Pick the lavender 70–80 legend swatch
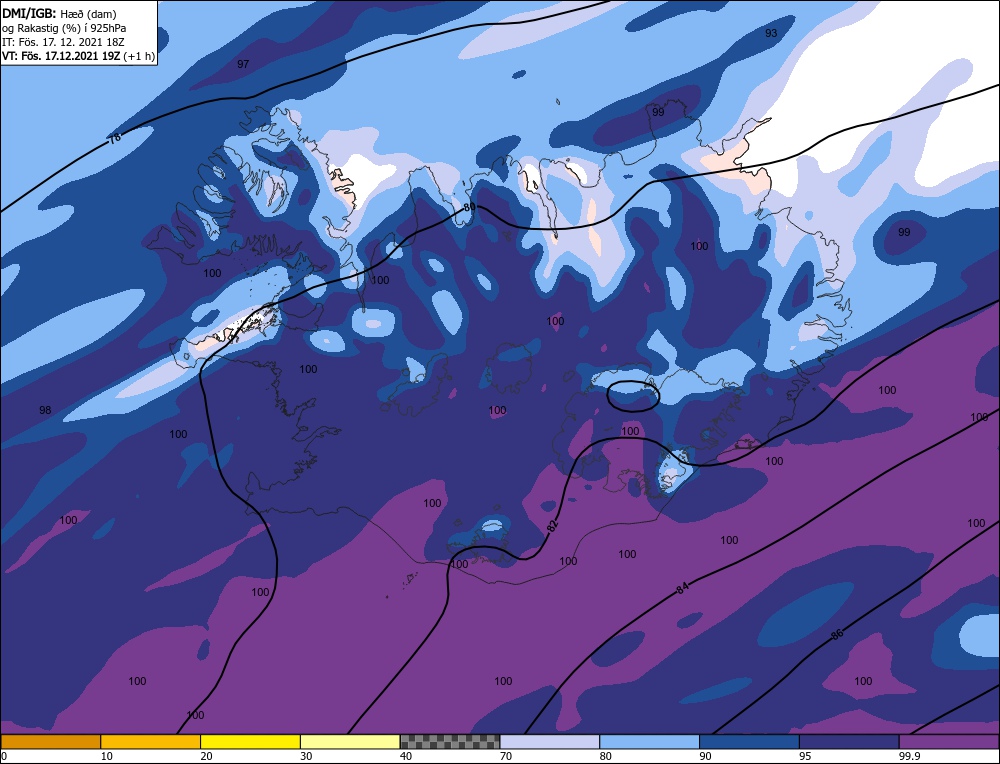The width and height of the screenshot is (1000, 764). pos(550,741)
